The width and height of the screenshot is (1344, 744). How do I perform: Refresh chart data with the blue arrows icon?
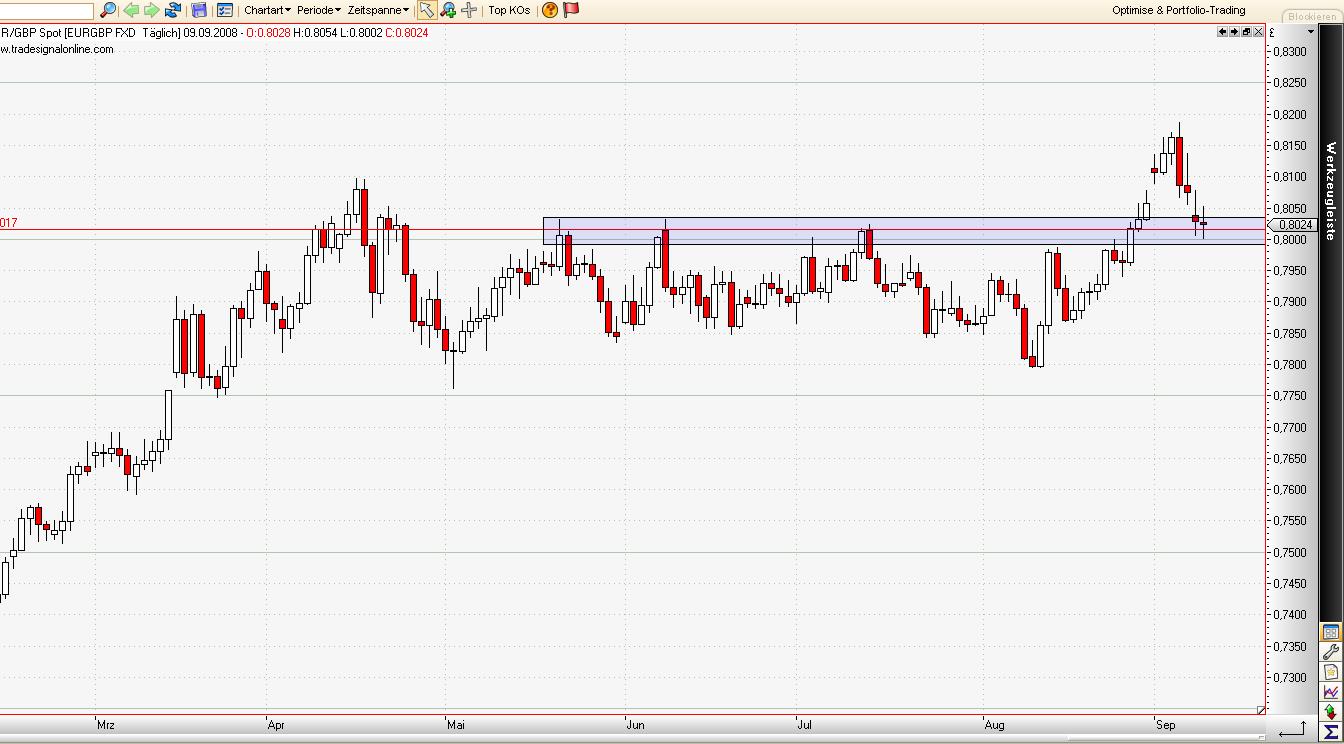(173, 10)
